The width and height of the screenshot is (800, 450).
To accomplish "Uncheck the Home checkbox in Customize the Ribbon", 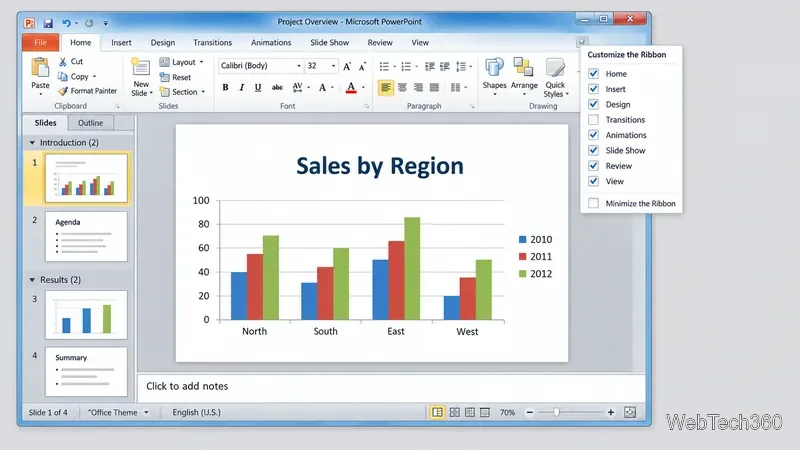I will (x=593, y=73).
